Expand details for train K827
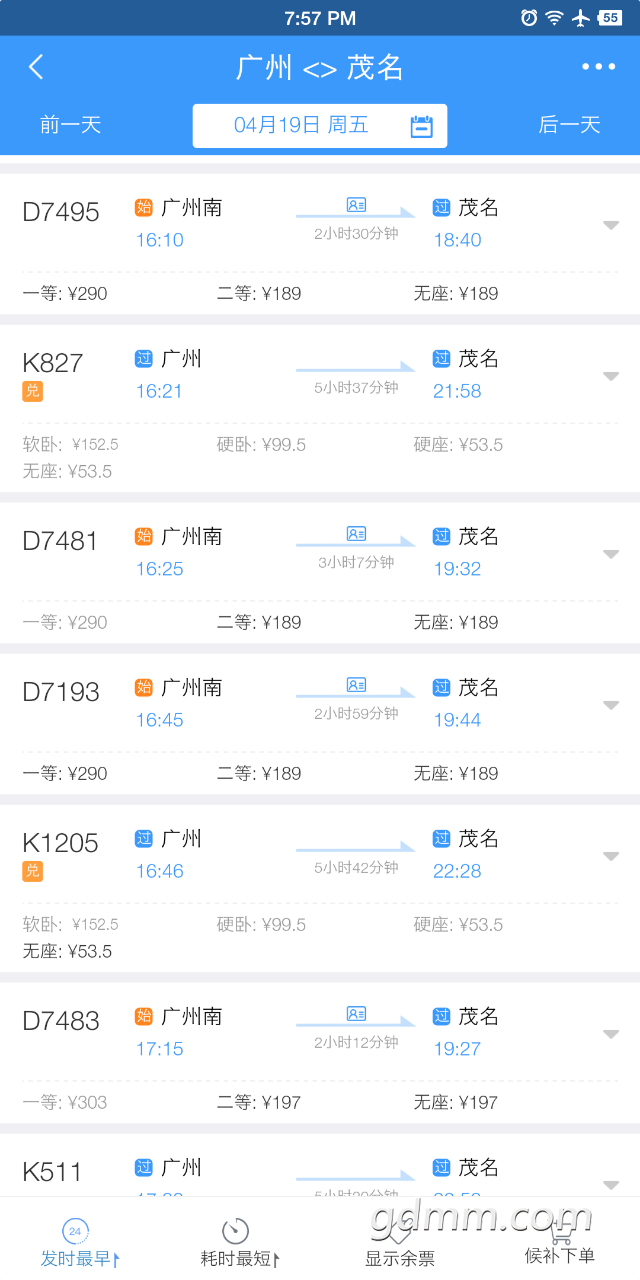The height and width of the screenshot is (1280, 640). click(611, 376)
